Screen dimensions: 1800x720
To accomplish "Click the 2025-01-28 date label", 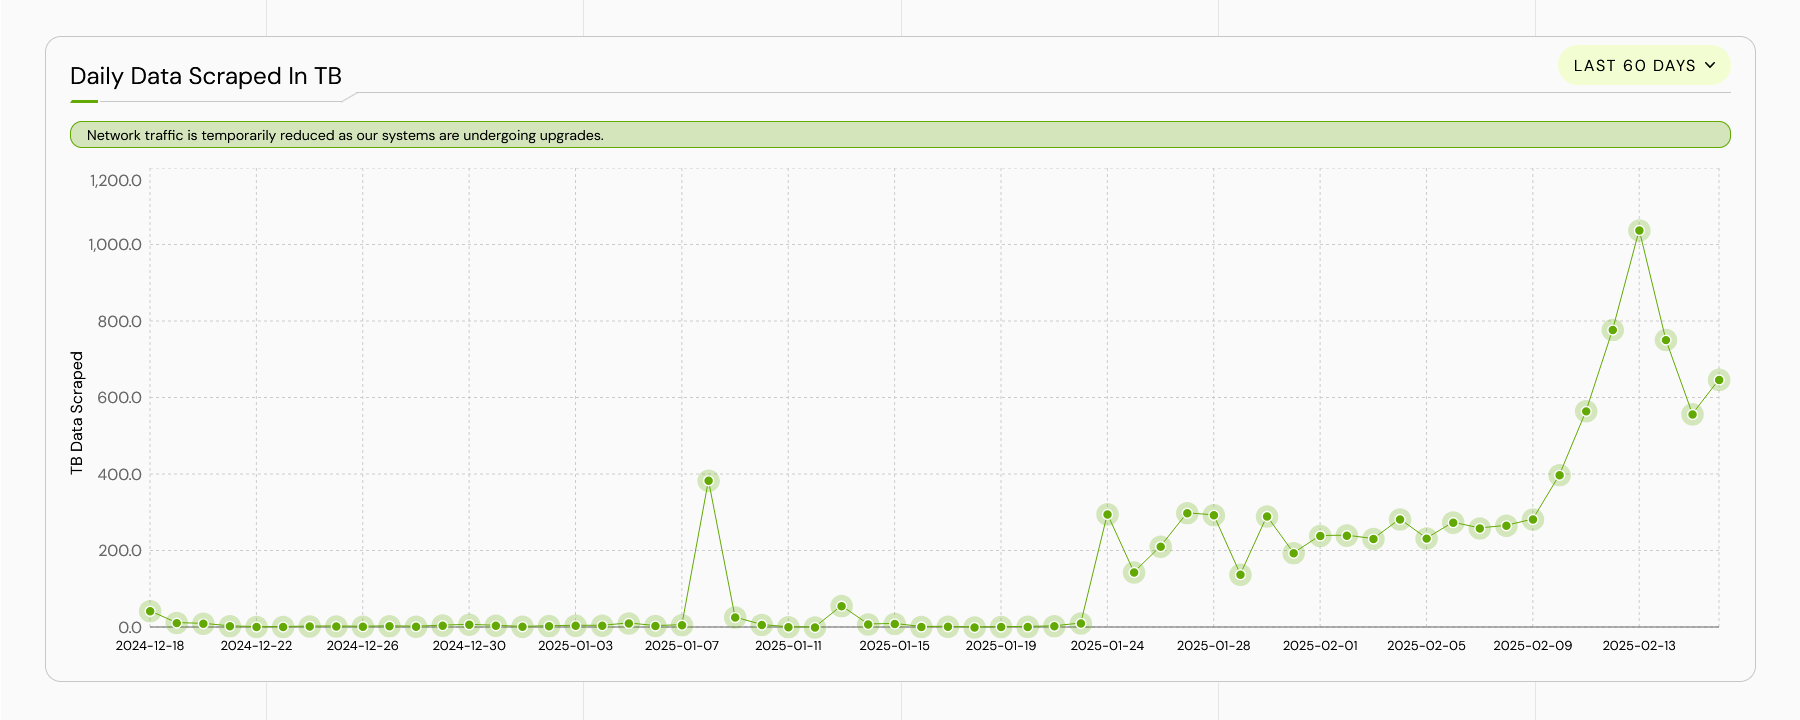I will tap(1214, 646).
